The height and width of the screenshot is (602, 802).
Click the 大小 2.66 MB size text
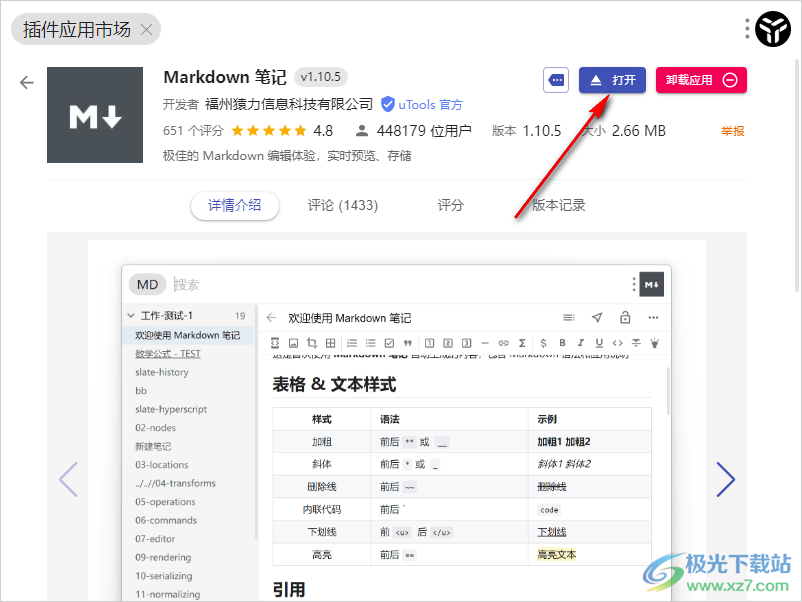(624, 131)
